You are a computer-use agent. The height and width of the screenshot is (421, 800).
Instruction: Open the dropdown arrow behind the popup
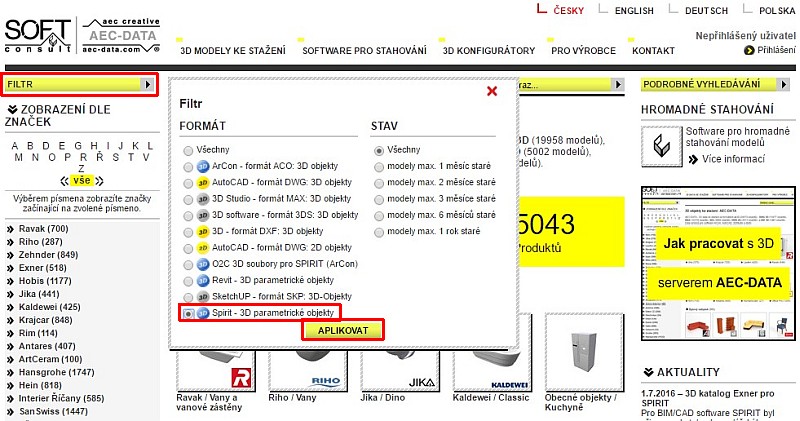618,84
